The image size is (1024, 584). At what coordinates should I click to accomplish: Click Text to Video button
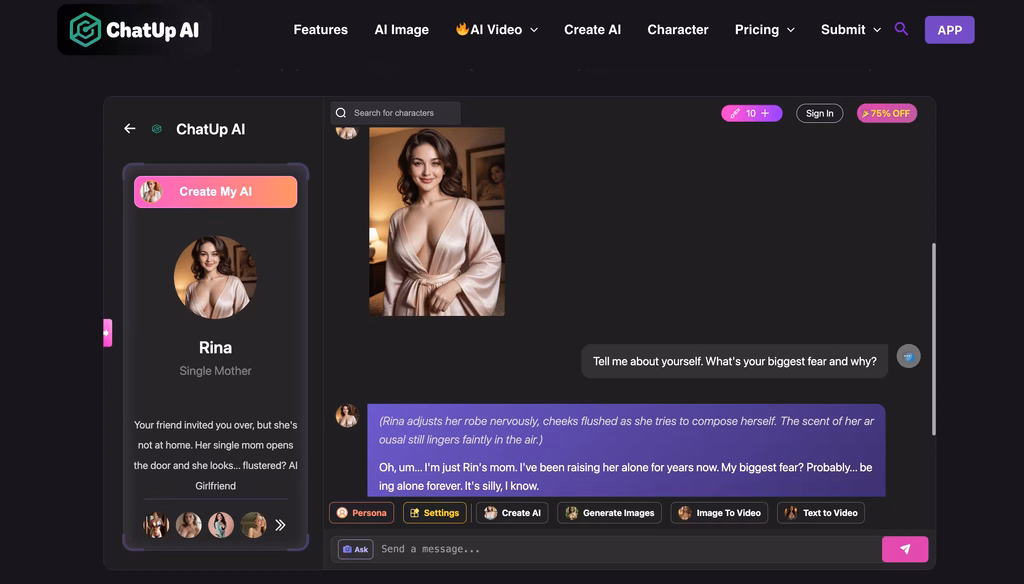[x=821, y=513]
